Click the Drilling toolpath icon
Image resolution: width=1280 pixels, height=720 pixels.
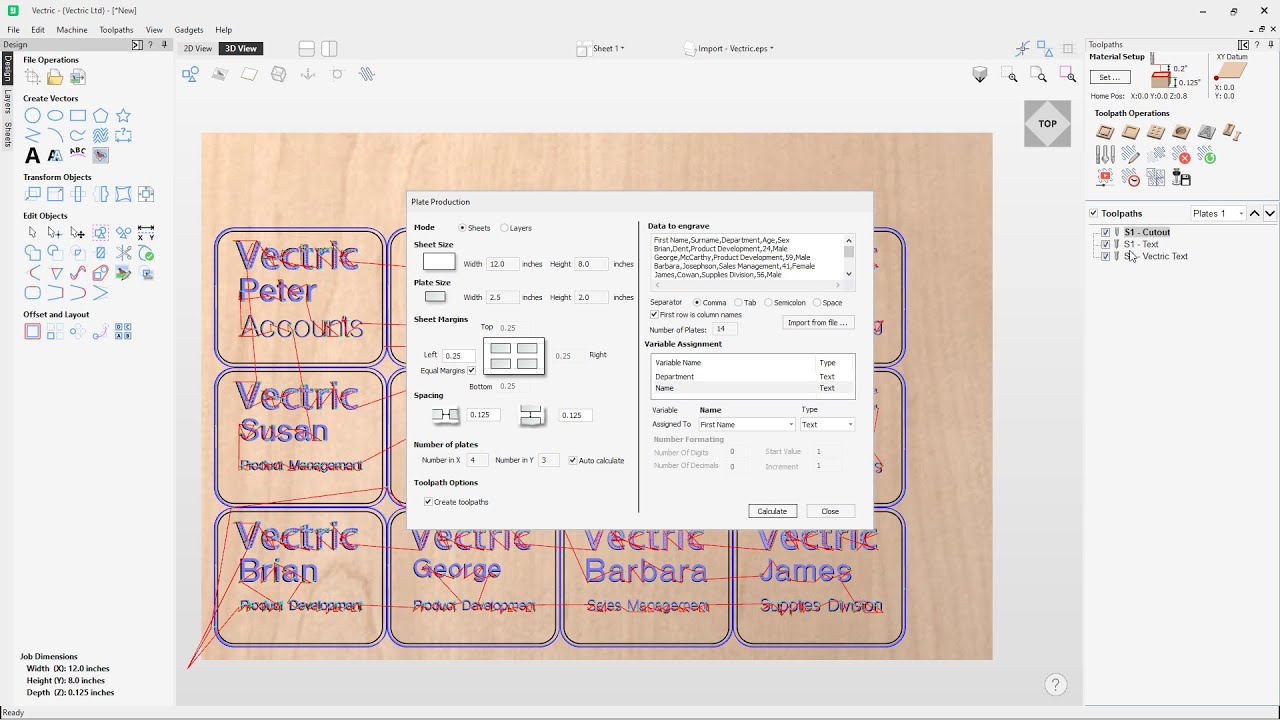[x=1156, y=132]
